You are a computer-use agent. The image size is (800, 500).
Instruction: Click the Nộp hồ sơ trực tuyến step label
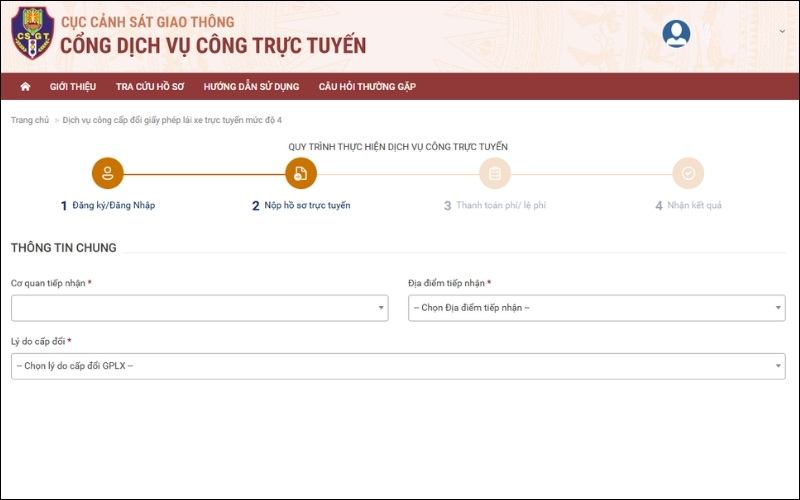click(307, 205)
